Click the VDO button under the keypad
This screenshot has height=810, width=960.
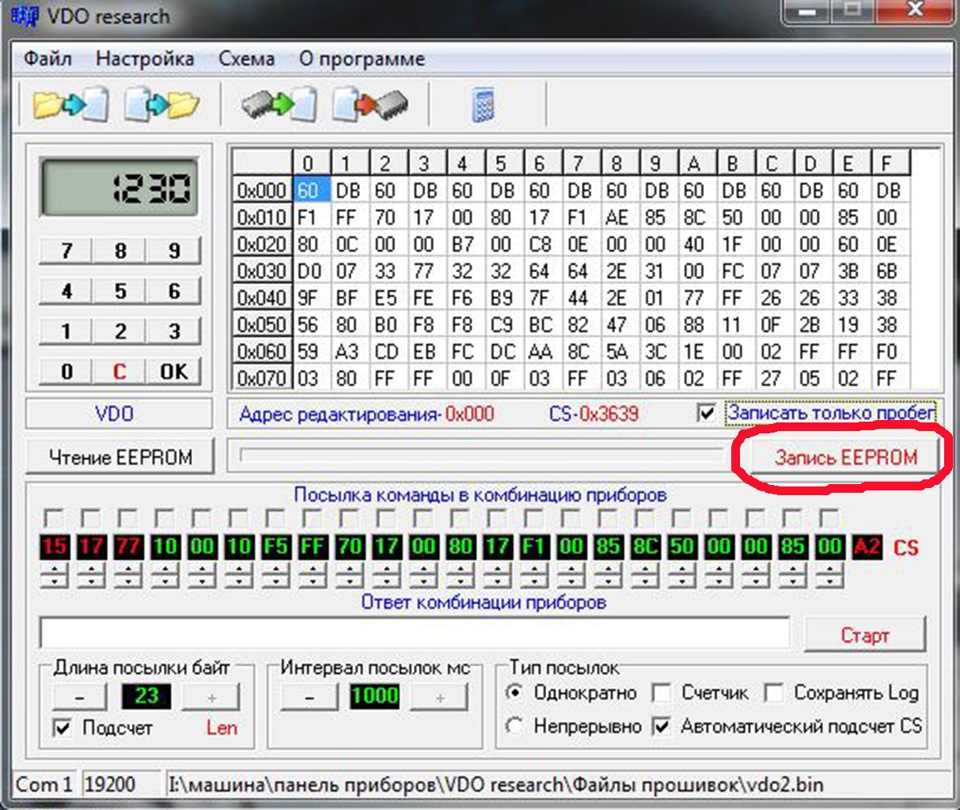[119, 414]
